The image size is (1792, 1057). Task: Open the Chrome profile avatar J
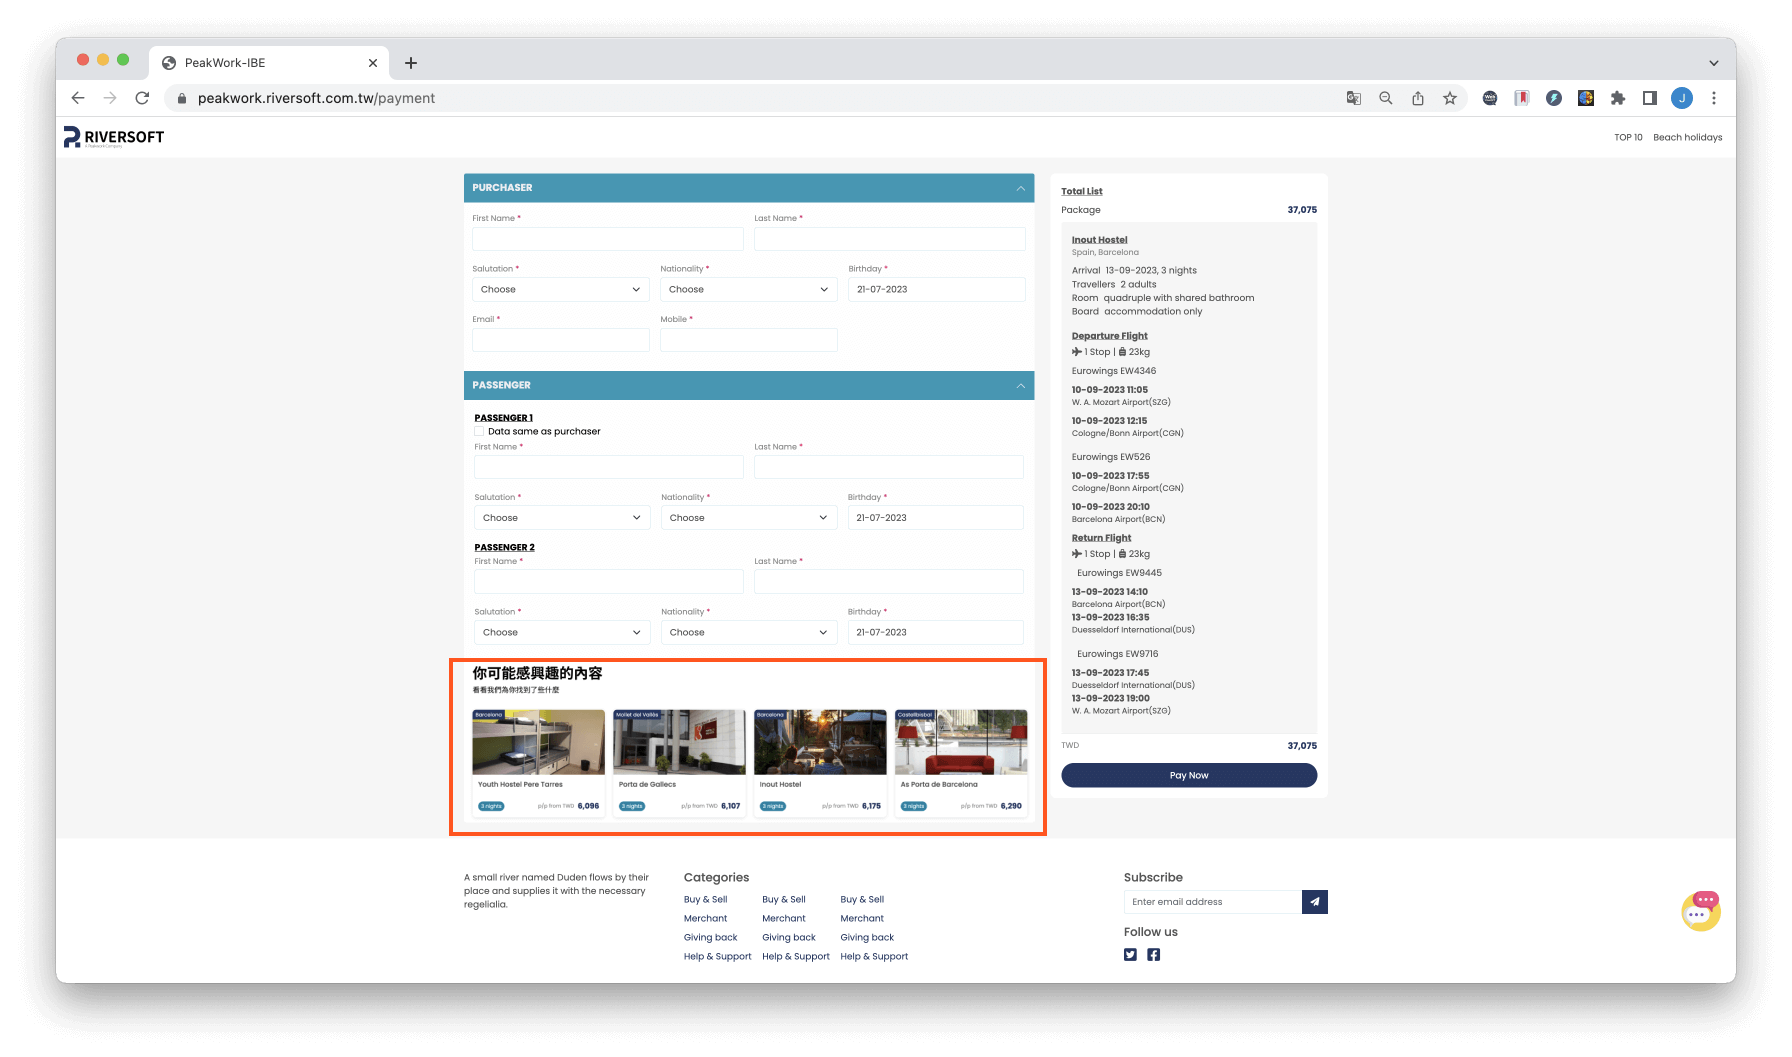point(1682,98)
